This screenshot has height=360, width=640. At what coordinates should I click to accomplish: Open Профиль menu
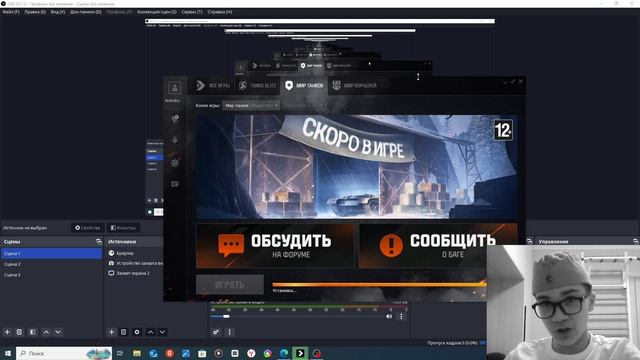click(x=119, y=12)
